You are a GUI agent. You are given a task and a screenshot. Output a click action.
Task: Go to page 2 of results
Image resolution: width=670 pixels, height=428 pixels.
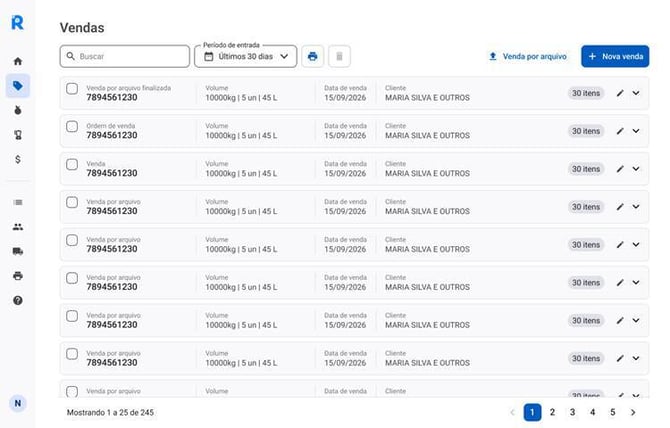point(552,412)
